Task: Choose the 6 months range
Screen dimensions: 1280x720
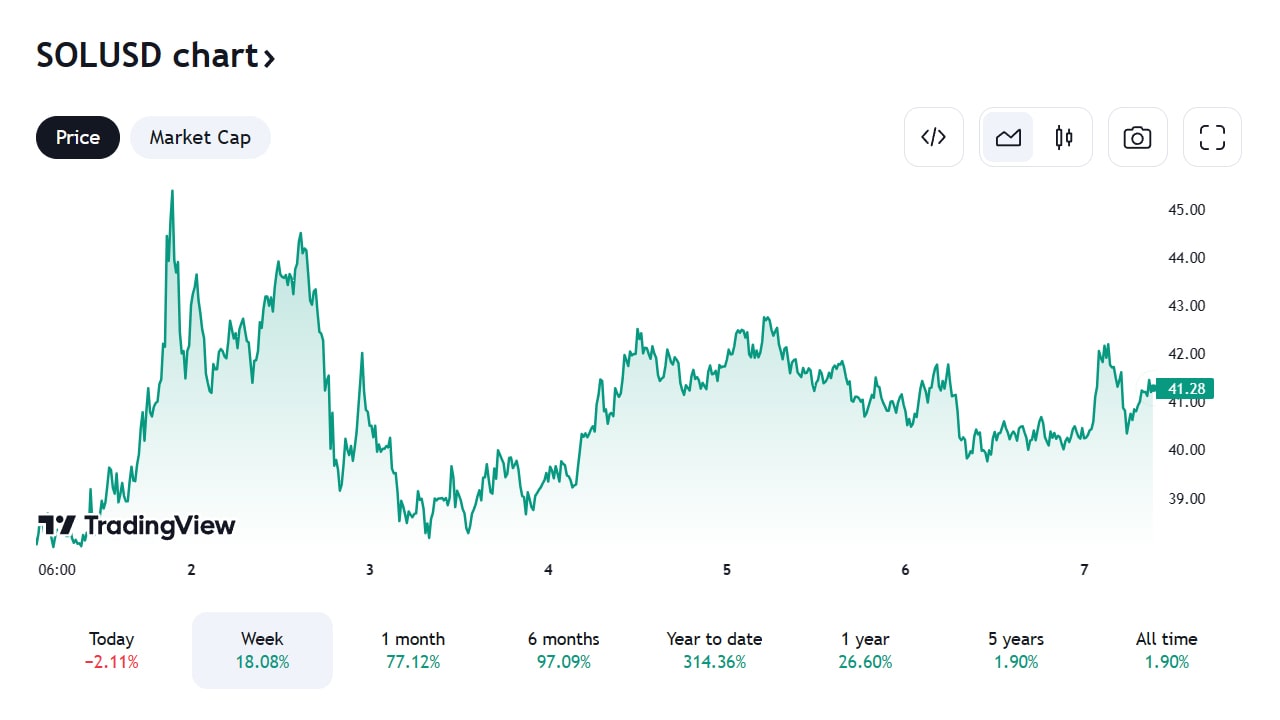Action: coord(564,650)
